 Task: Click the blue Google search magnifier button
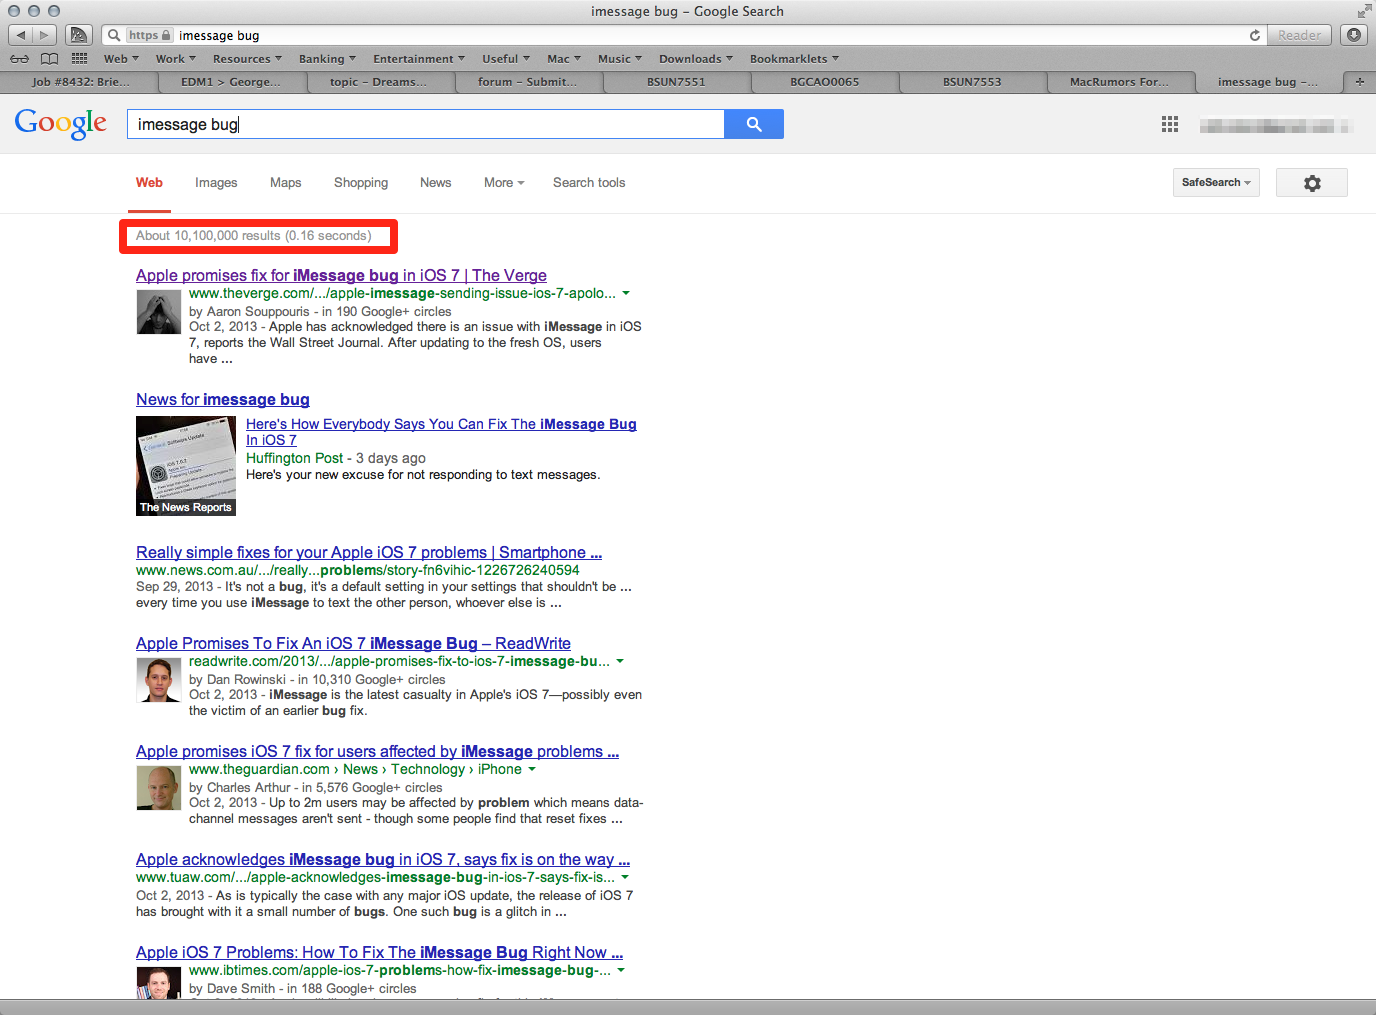(754, 124)
